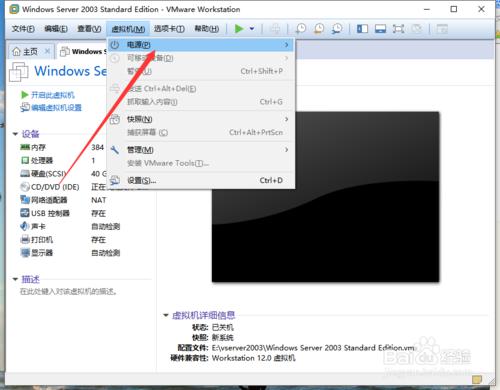Image resolution: width=500 pixels, height=390 pixels.
Task: Click the green Power On play button in toolbar
Action: pos(239,29)
